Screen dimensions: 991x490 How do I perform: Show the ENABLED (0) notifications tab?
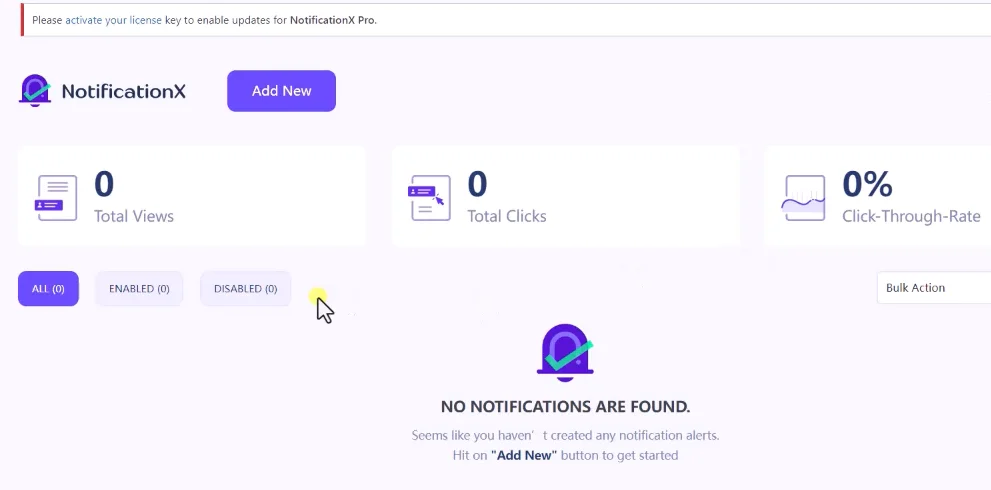click(139, 288)
